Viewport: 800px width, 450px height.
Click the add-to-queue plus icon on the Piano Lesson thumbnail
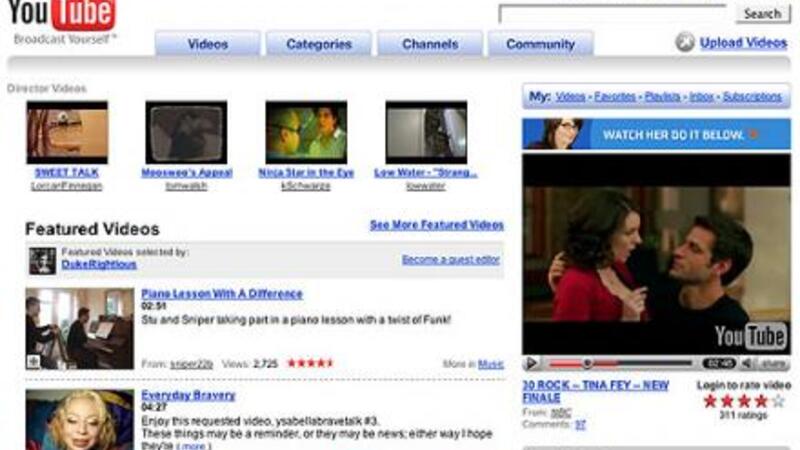[x=34, y=361]
